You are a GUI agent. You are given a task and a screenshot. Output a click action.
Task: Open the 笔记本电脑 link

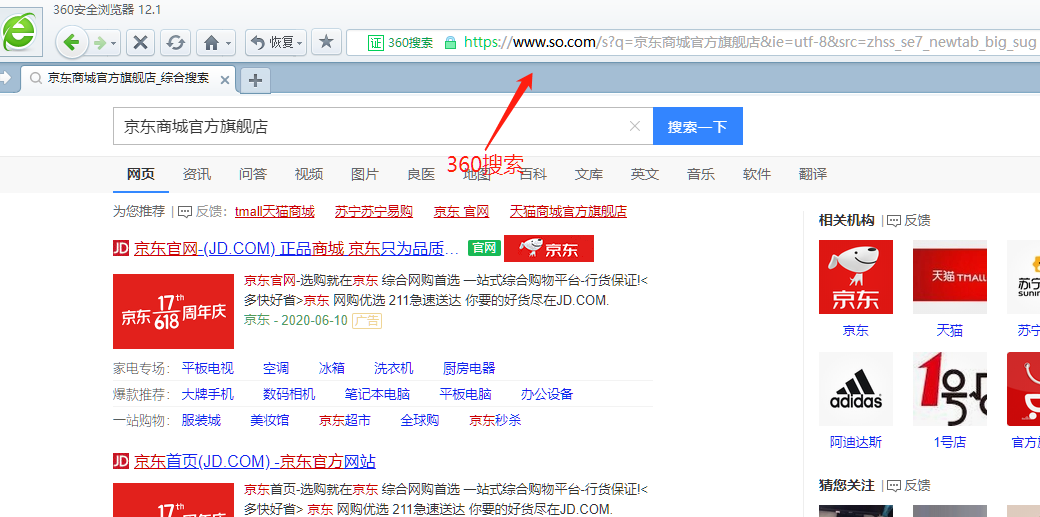[377, 394]
